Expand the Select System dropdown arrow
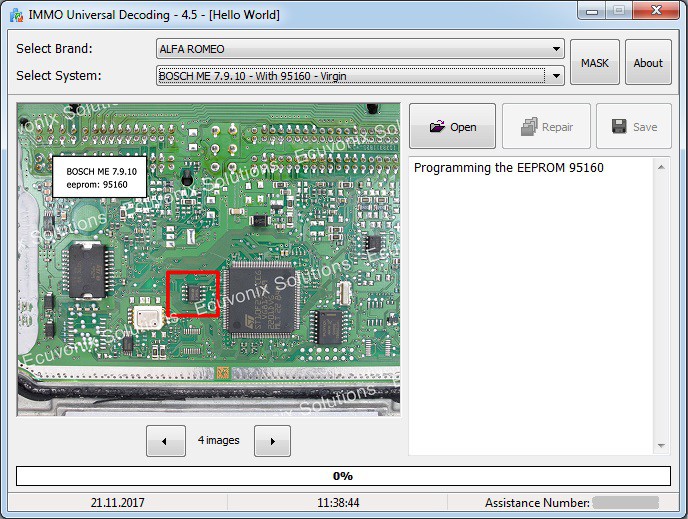Viewport: 688px width, 519px height. click(556, 76)
